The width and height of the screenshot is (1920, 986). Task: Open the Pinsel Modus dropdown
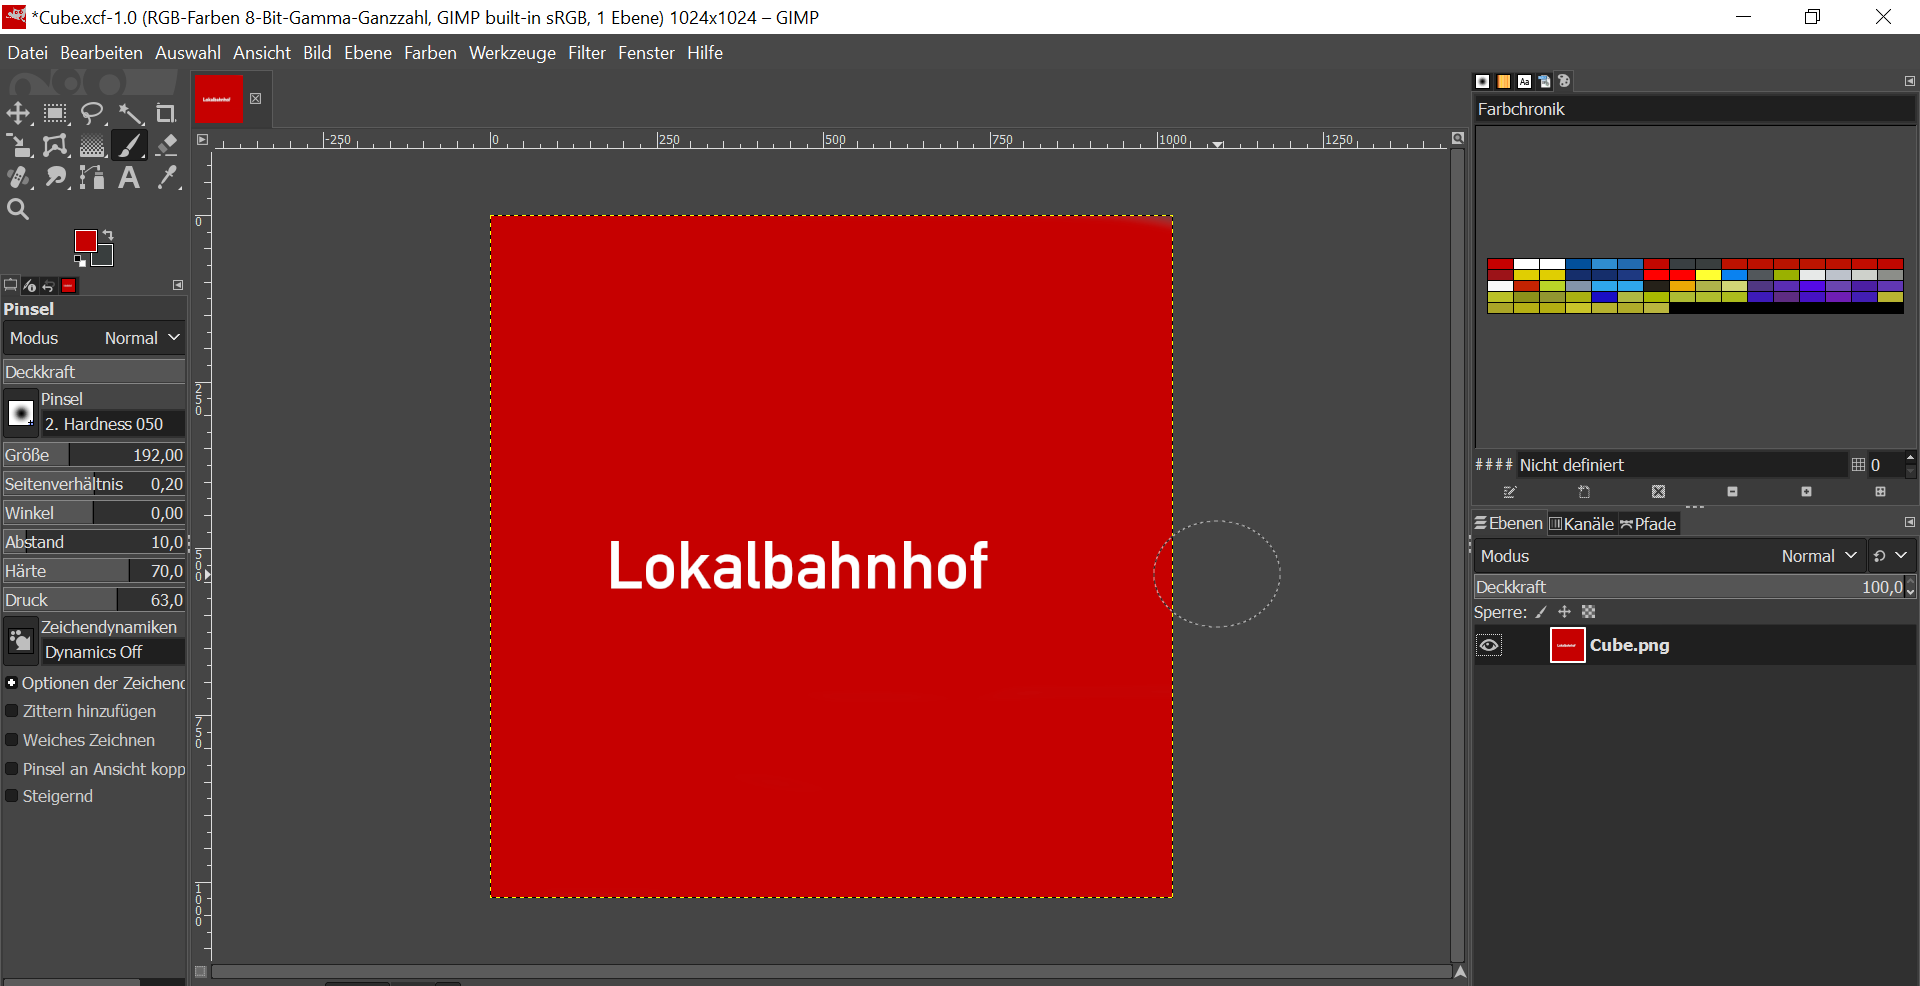(94, 338)
